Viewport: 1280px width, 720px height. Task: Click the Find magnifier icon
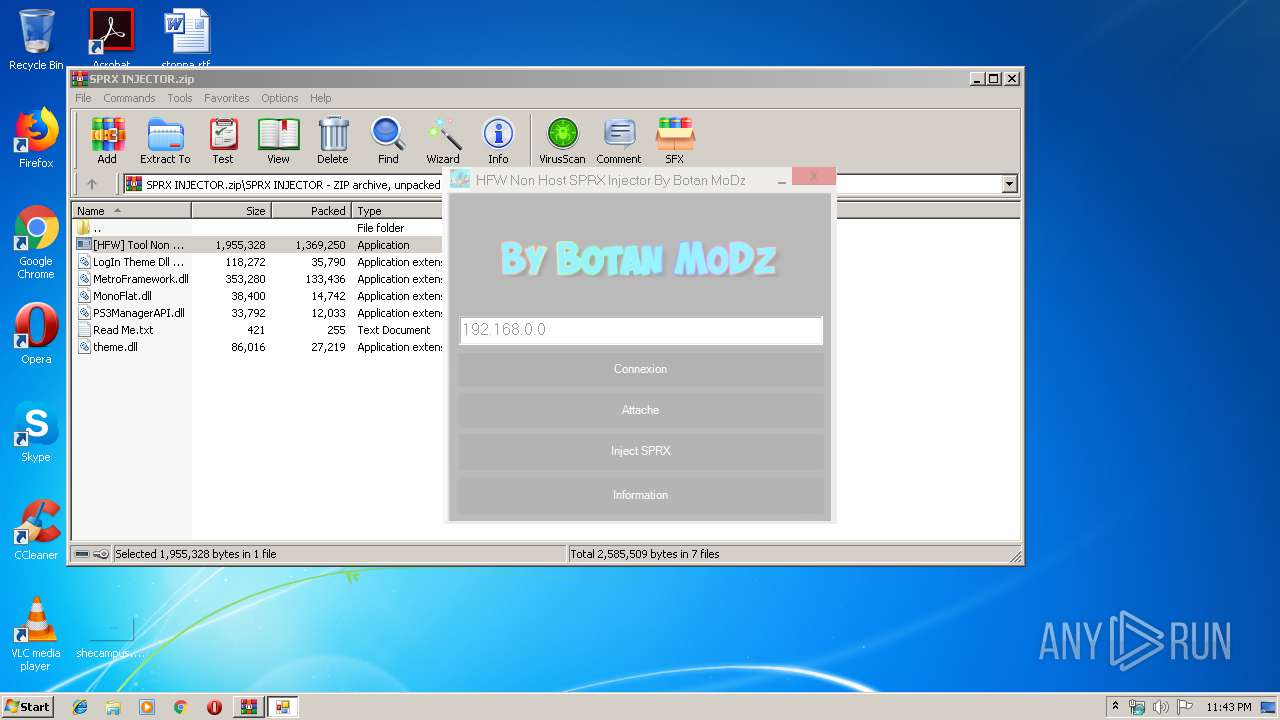[388, 140]
